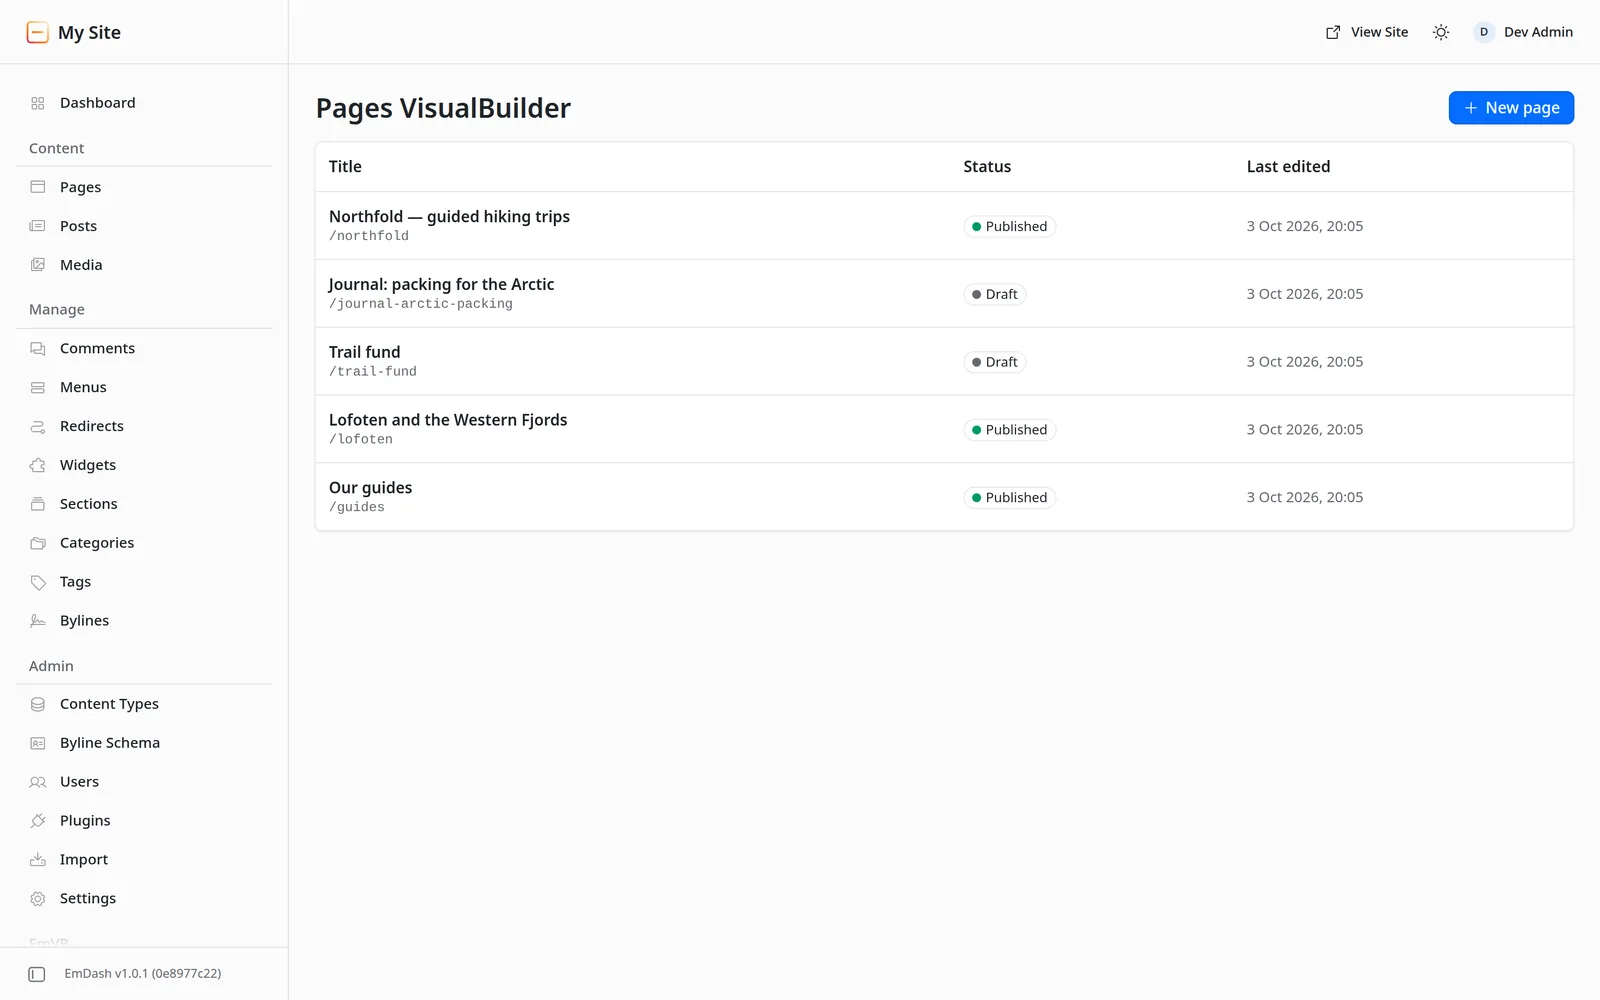
Task: Click the D avatar circle
Action: point(1484,32)
